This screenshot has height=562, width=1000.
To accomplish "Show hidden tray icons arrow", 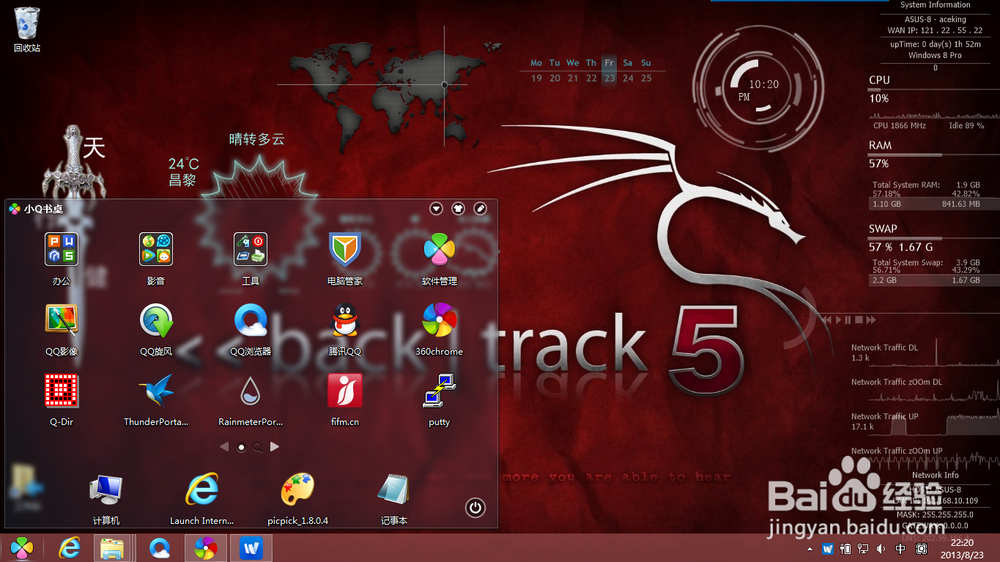I will (x=810, y=549).
